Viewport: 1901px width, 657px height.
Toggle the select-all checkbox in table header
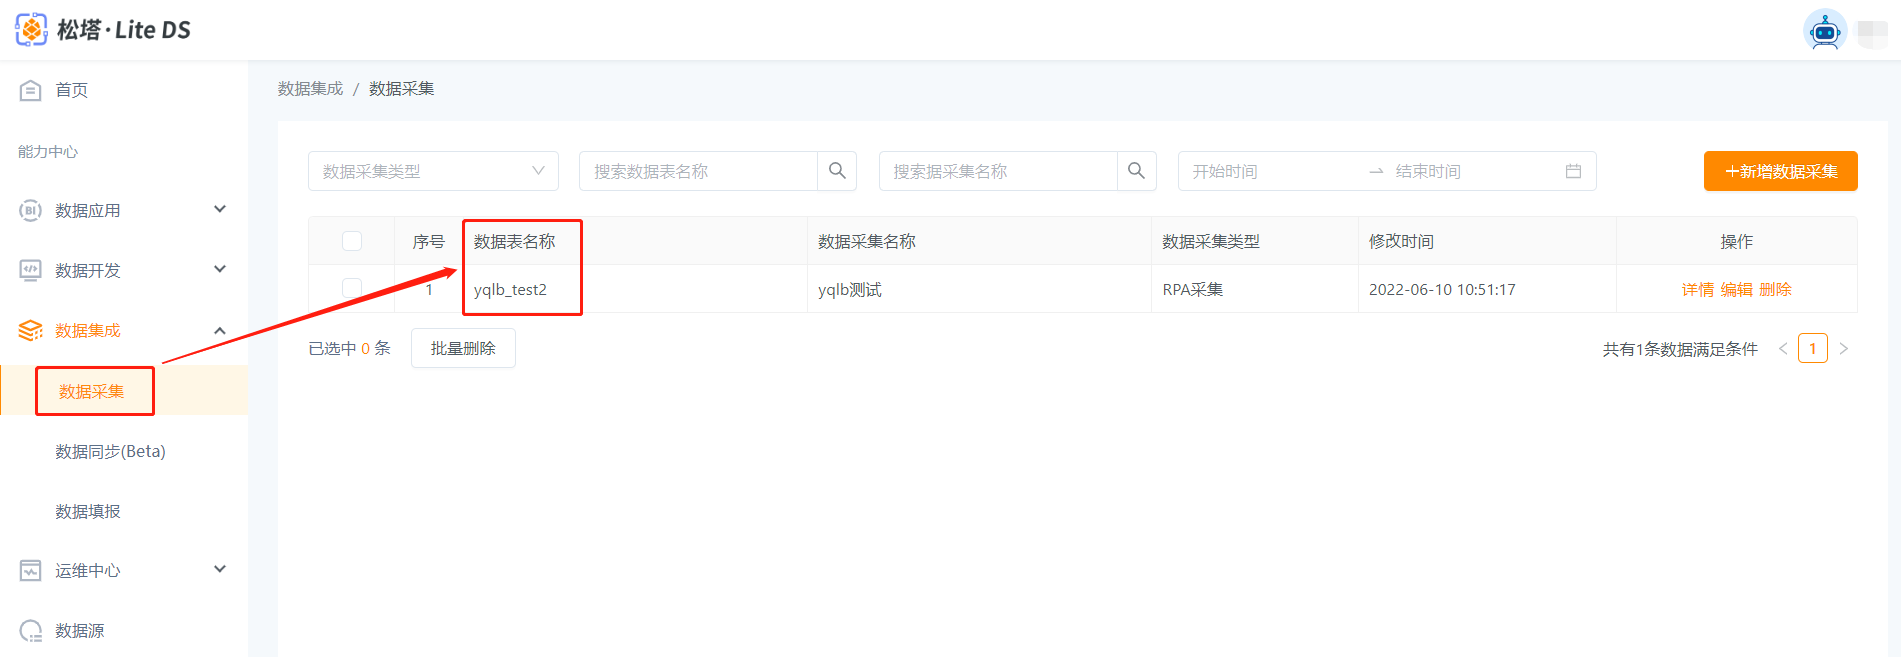(x=352, y=241)
